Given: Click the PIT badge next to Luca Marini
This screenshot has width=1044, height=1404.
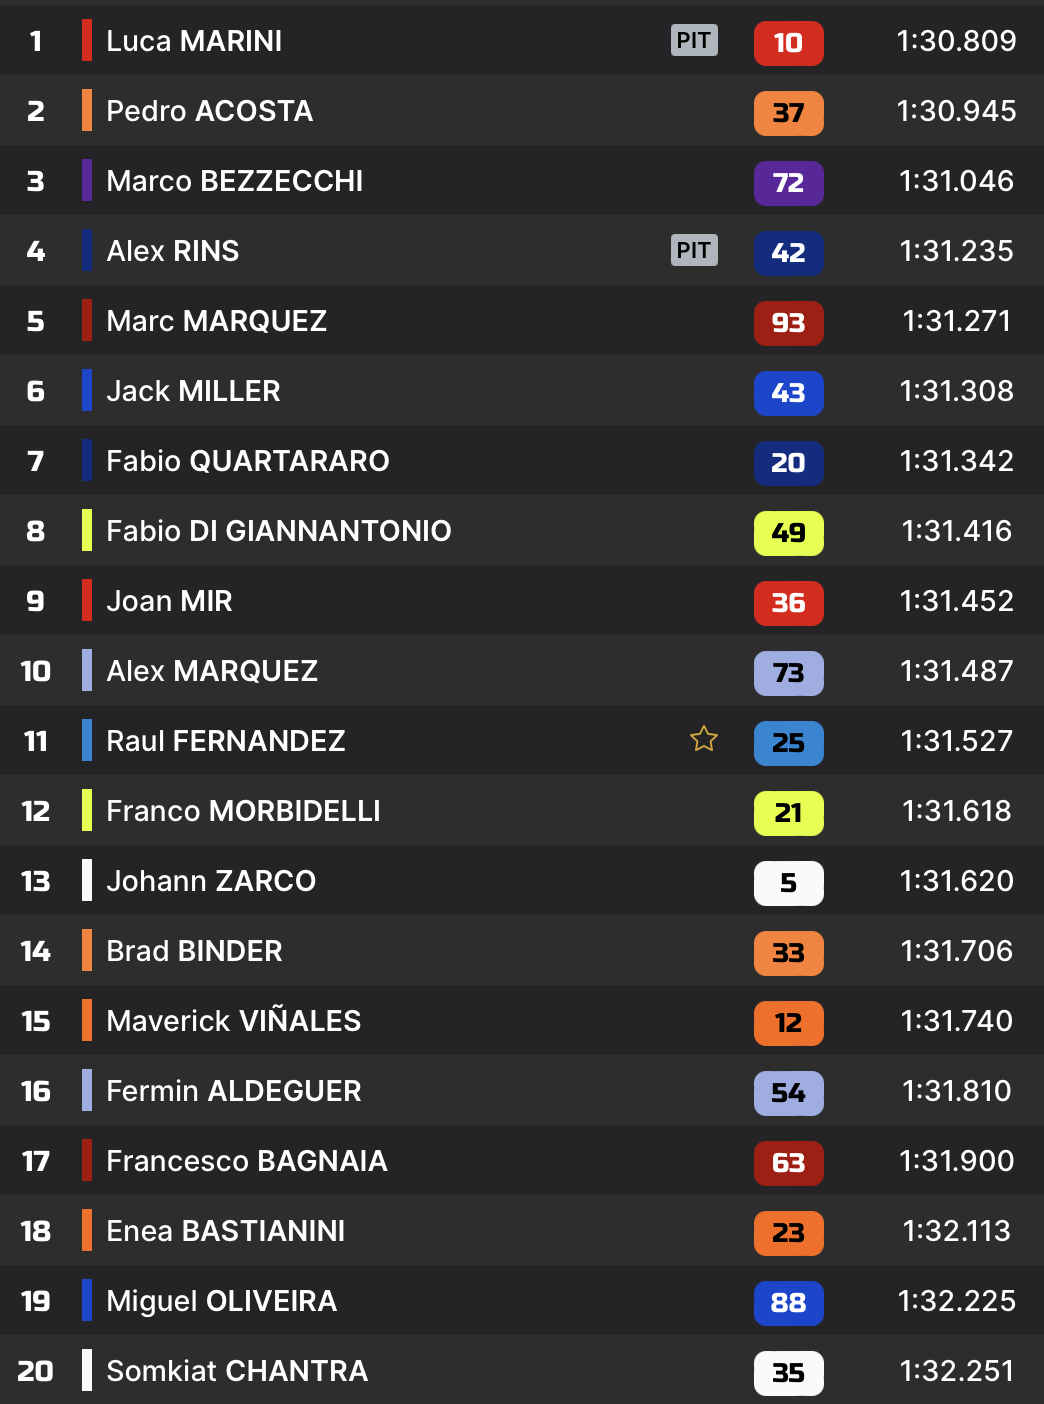Looking at the screenshot, I should (x=694, y=40).
